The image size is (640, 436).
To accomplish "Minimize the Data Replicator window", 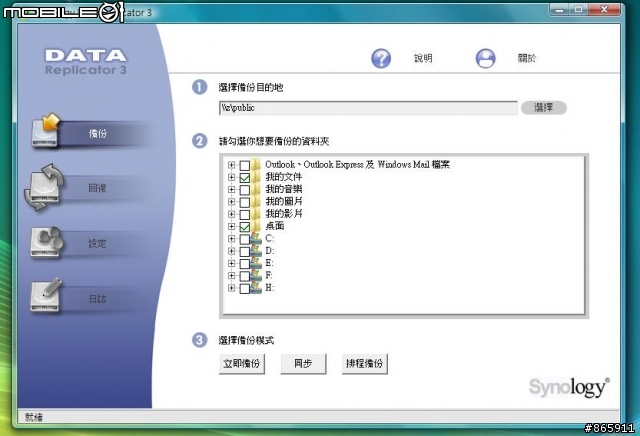I will click(x=559, y=10).
